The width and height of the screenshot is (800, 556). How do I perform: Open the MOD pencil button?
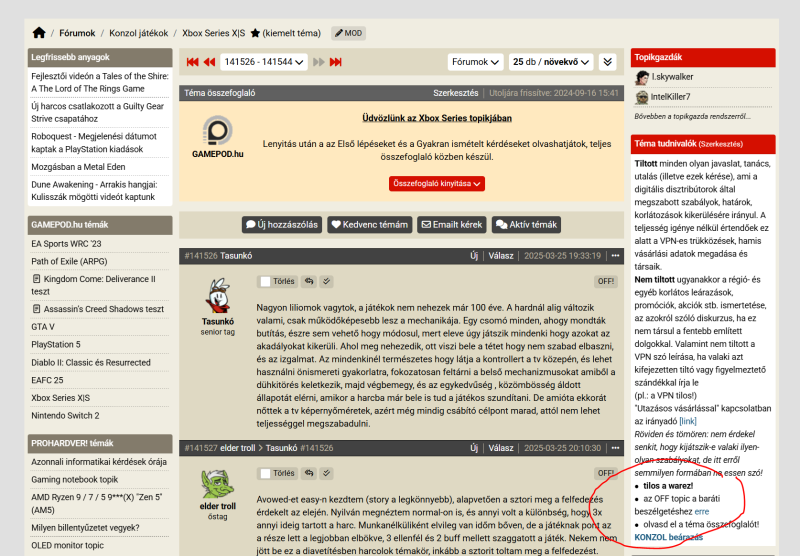[348, 33]
